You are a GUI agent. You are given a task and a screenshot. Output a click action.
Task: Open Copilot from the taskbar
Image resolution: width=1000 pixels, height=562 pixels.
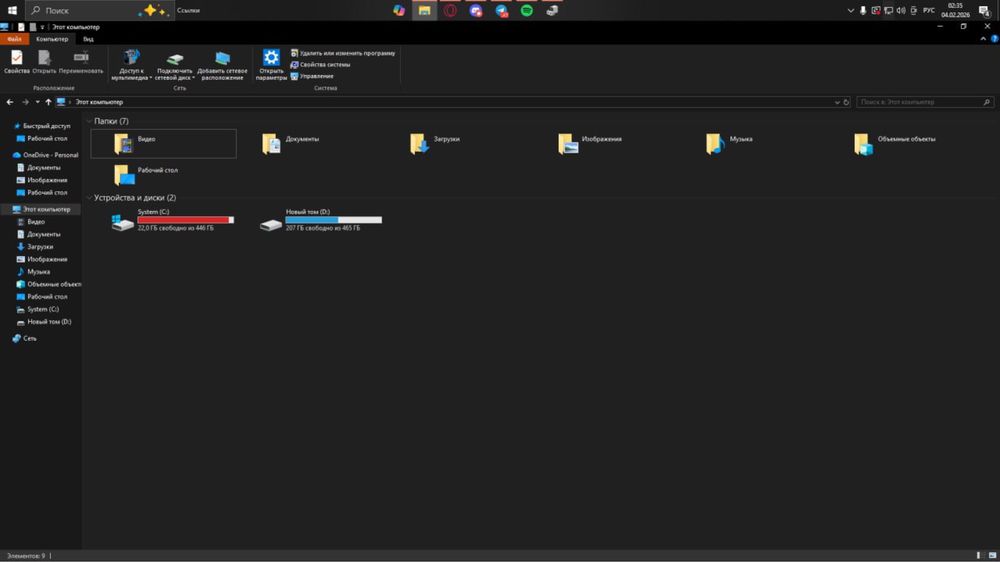coord(399,10)
